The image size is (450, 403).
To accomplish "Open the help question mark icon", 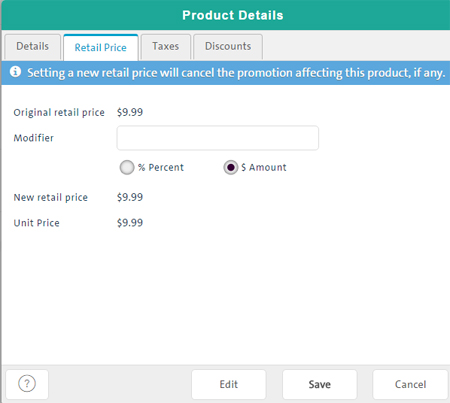I will click(x=27, y=384).
